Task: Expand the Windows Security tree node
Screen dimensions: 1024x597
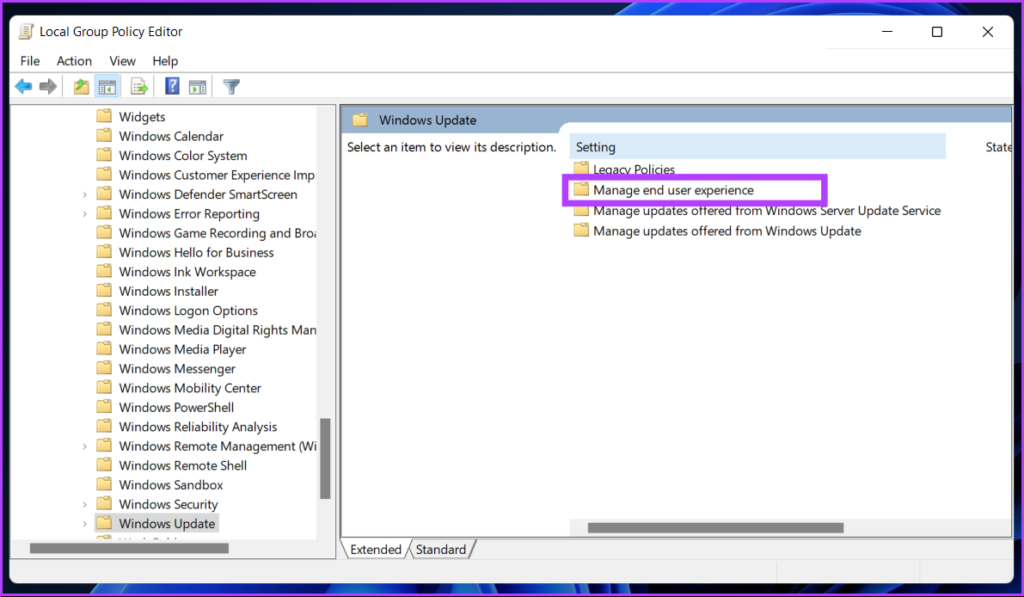Action: (85, 505)
